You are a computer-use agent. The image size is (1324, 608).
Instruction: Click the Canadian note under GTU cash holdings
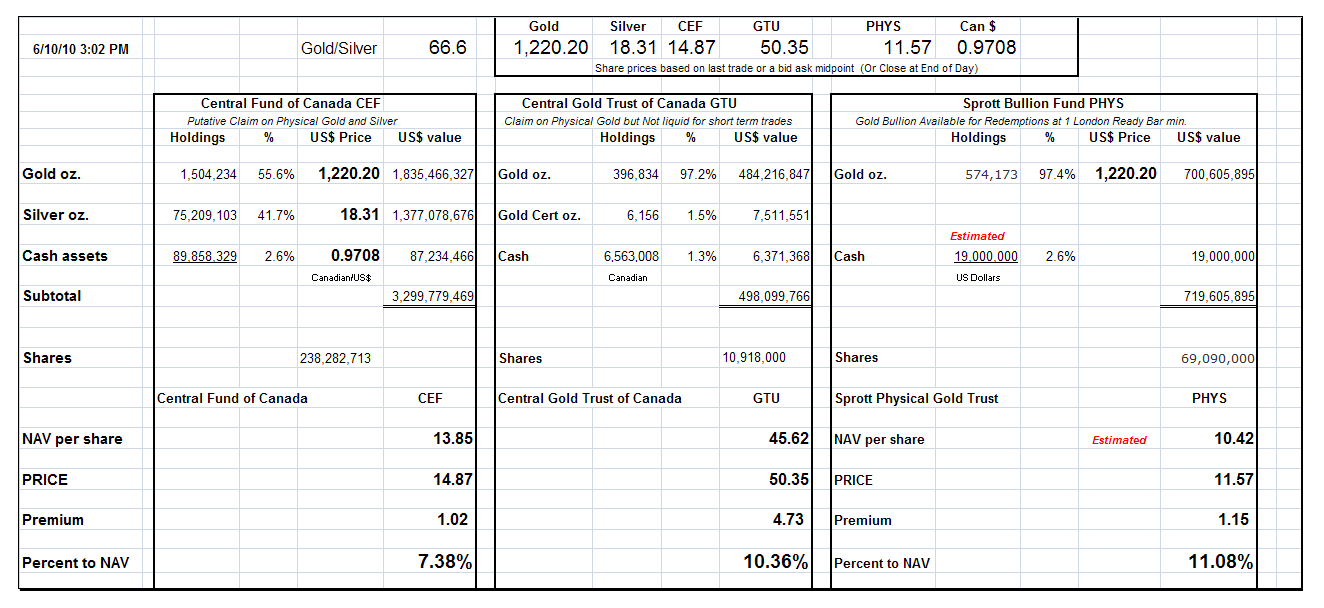tap(628, 277)
